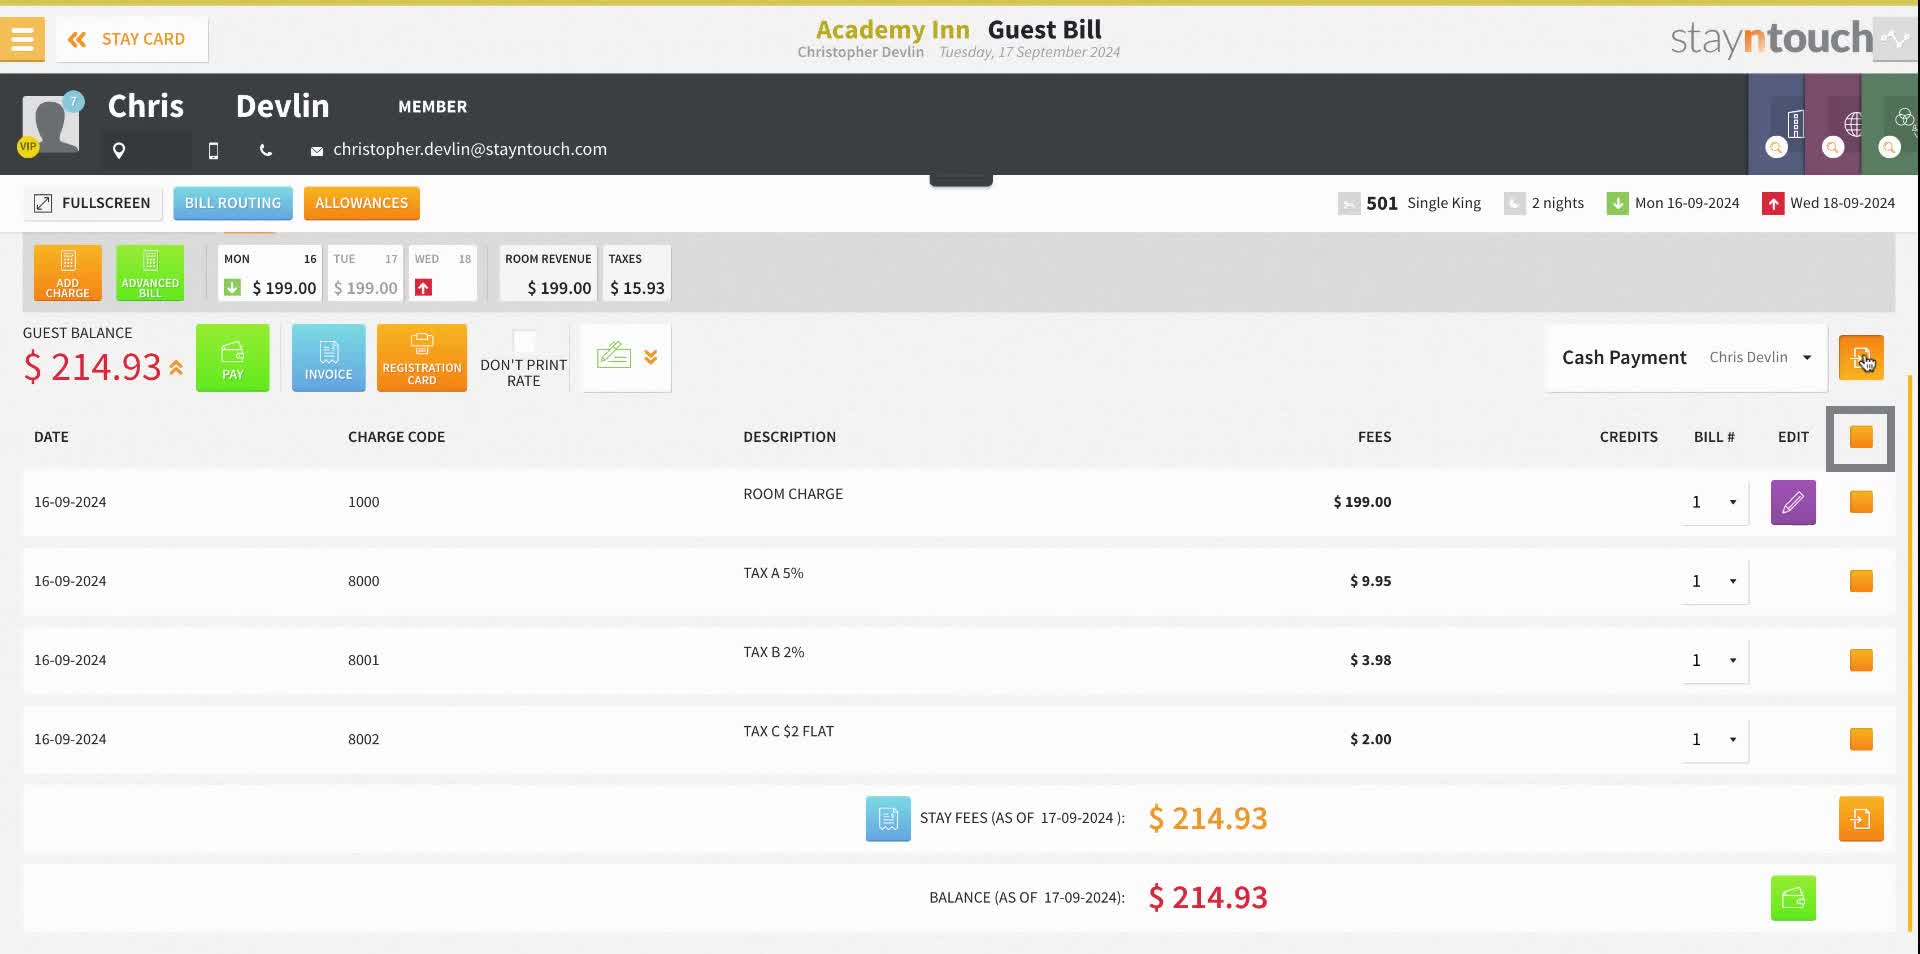This screenshot has height=954, width=1920.
Task: Select Room Charge row checkbox
Action: [x=1861, y=502]
